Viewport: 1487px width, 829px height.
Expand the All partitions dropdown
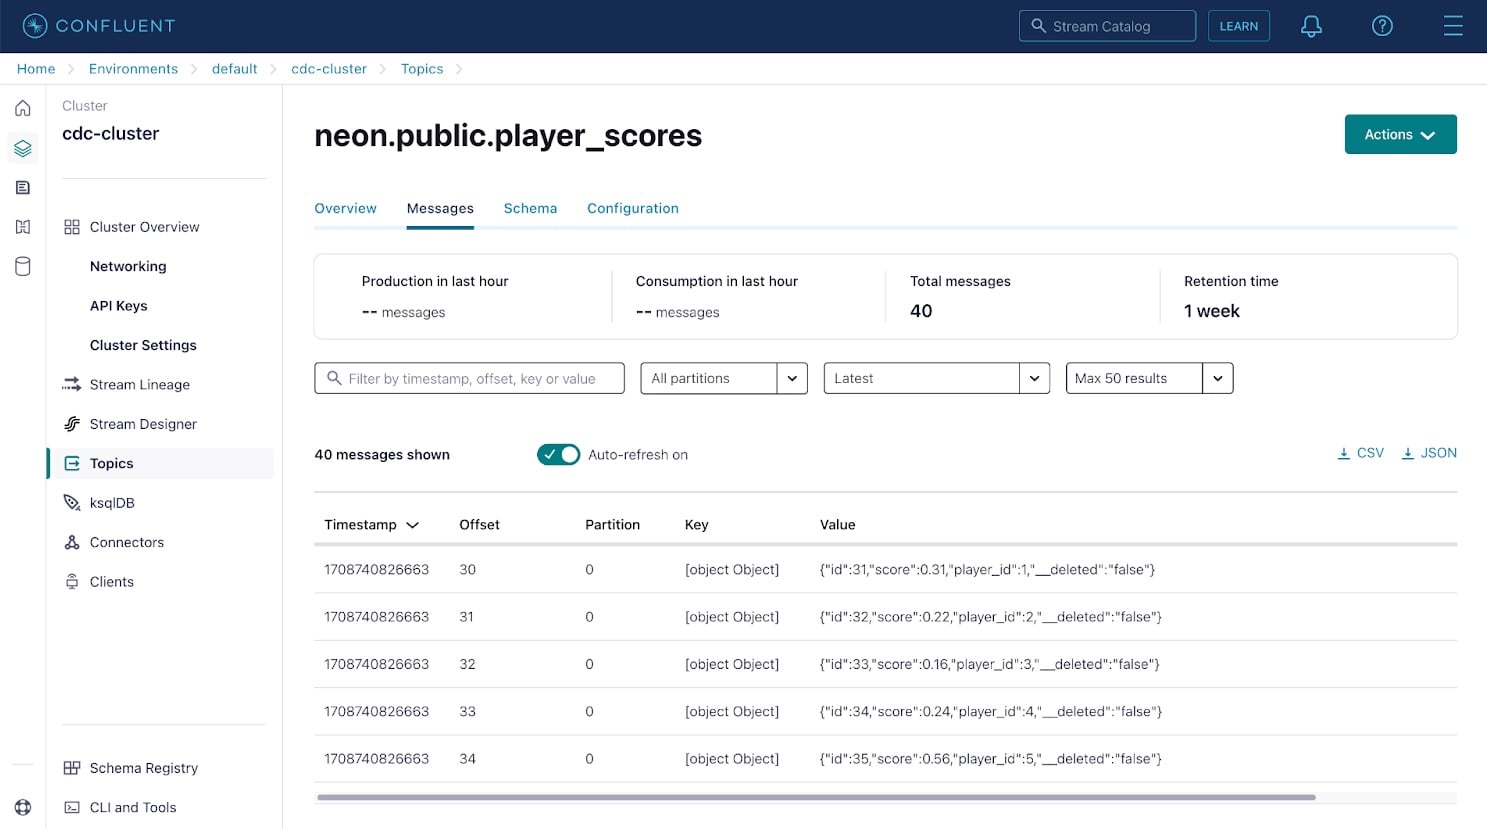point(791,378)
